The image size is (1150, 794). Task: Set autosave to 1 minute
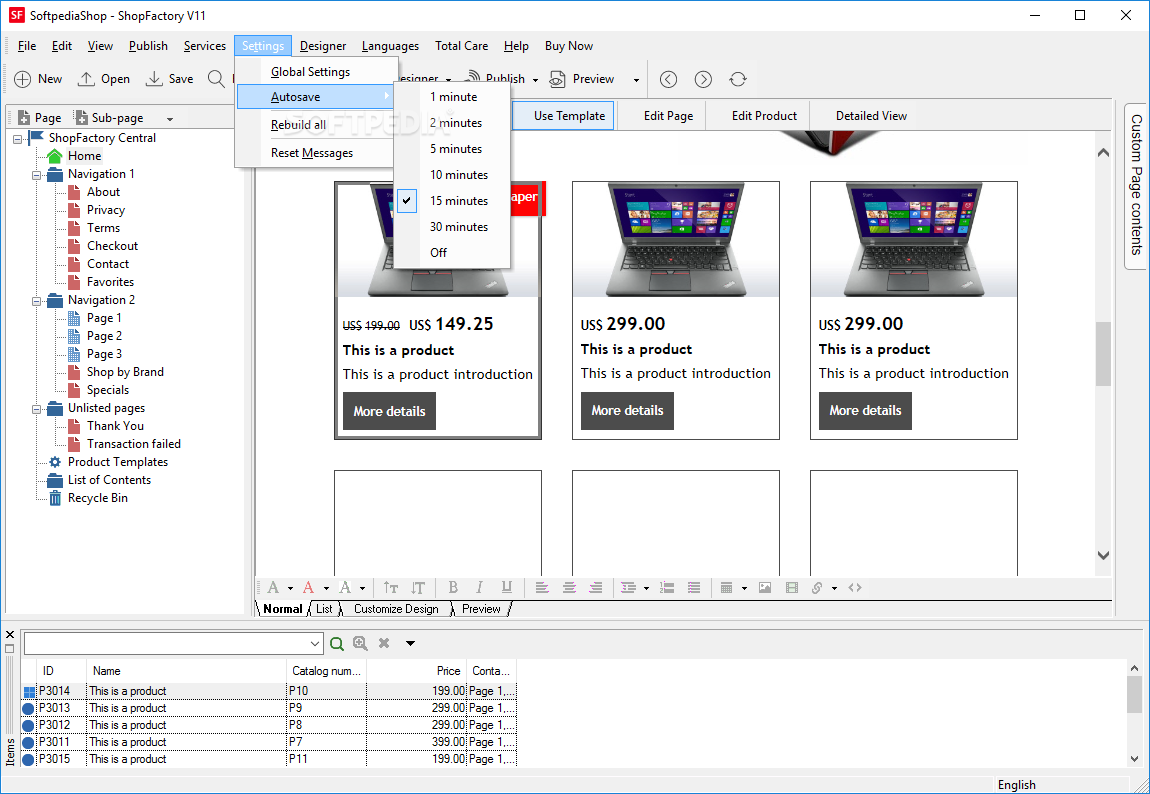[x=452, y=97]
